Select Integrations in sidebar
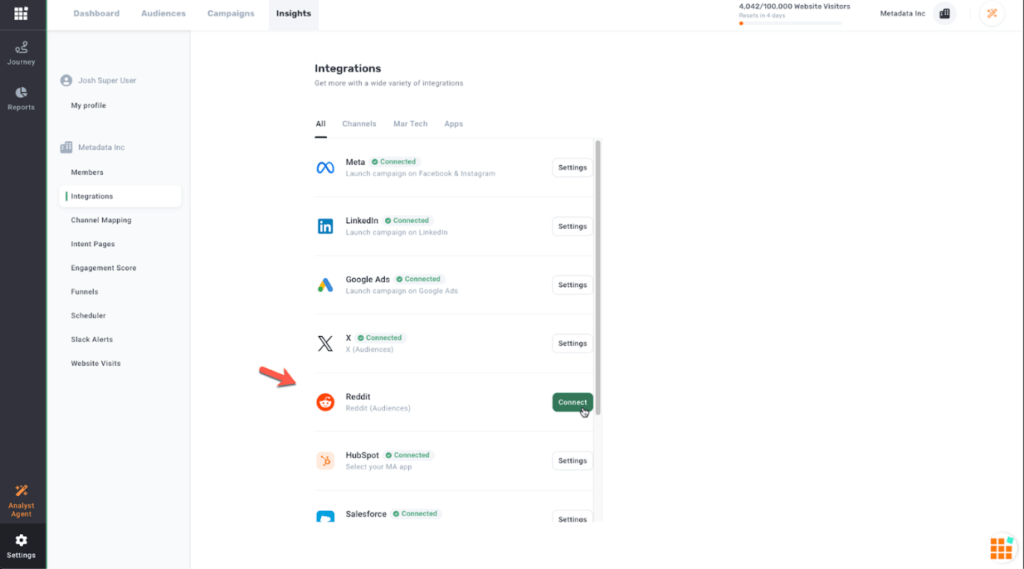Viewport: 1024px width, 569px height. 120,196
